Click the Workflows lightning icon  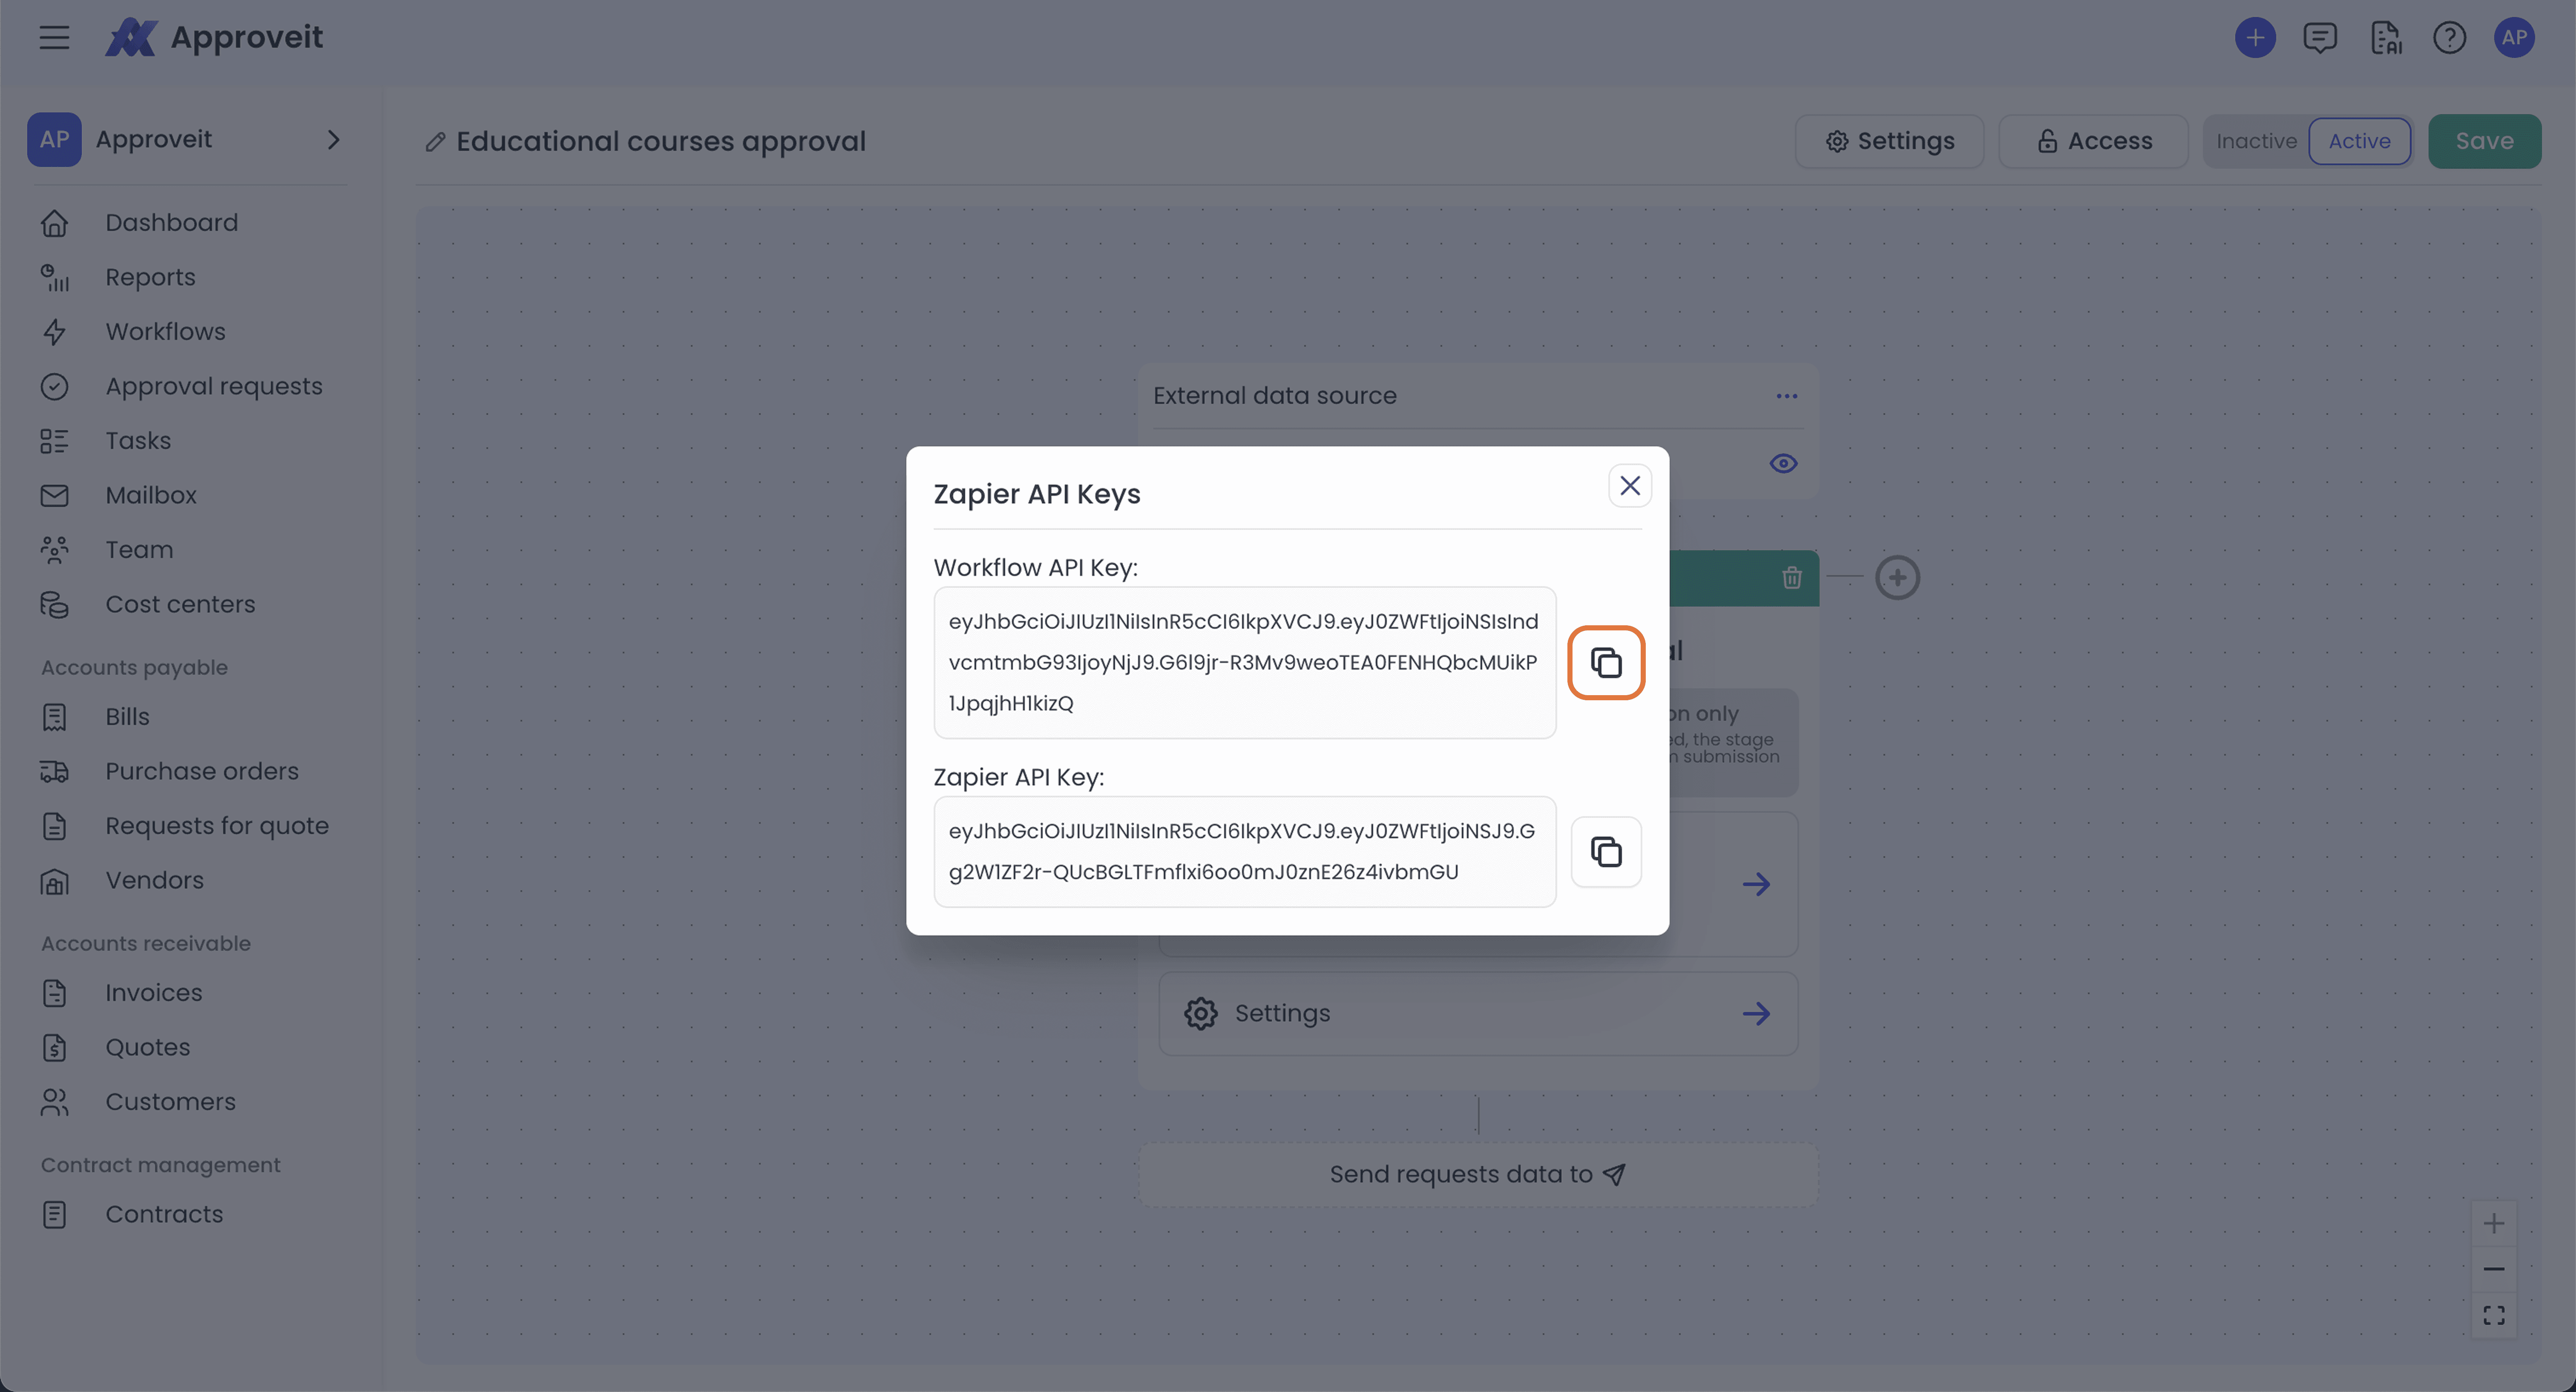click(55, 331)
